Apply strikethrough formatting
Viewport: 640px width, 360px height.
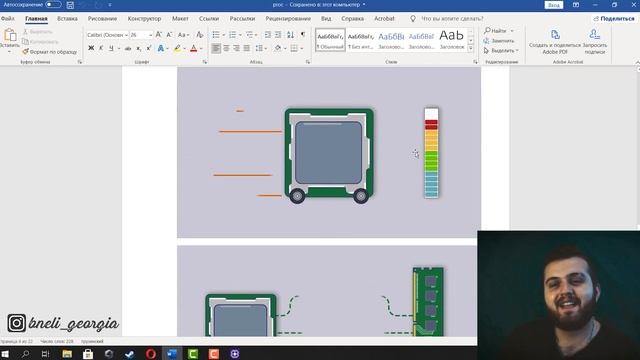128,49
